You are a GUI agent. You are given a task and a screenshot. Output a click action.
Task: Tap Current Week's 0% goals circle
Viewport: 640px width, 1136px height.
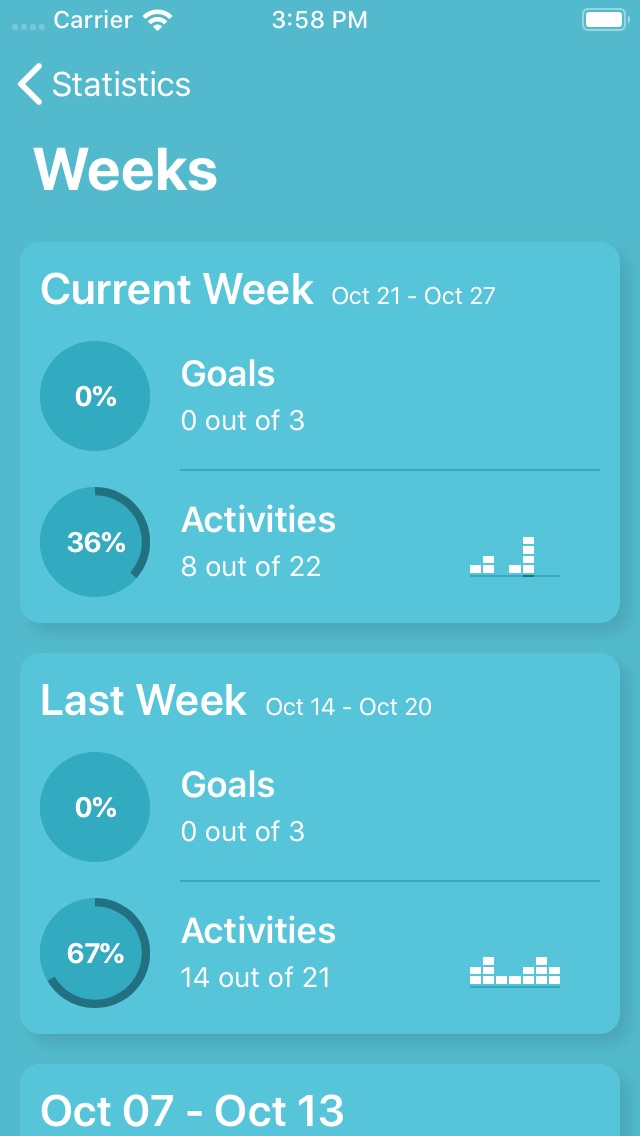tap(95, 396)
